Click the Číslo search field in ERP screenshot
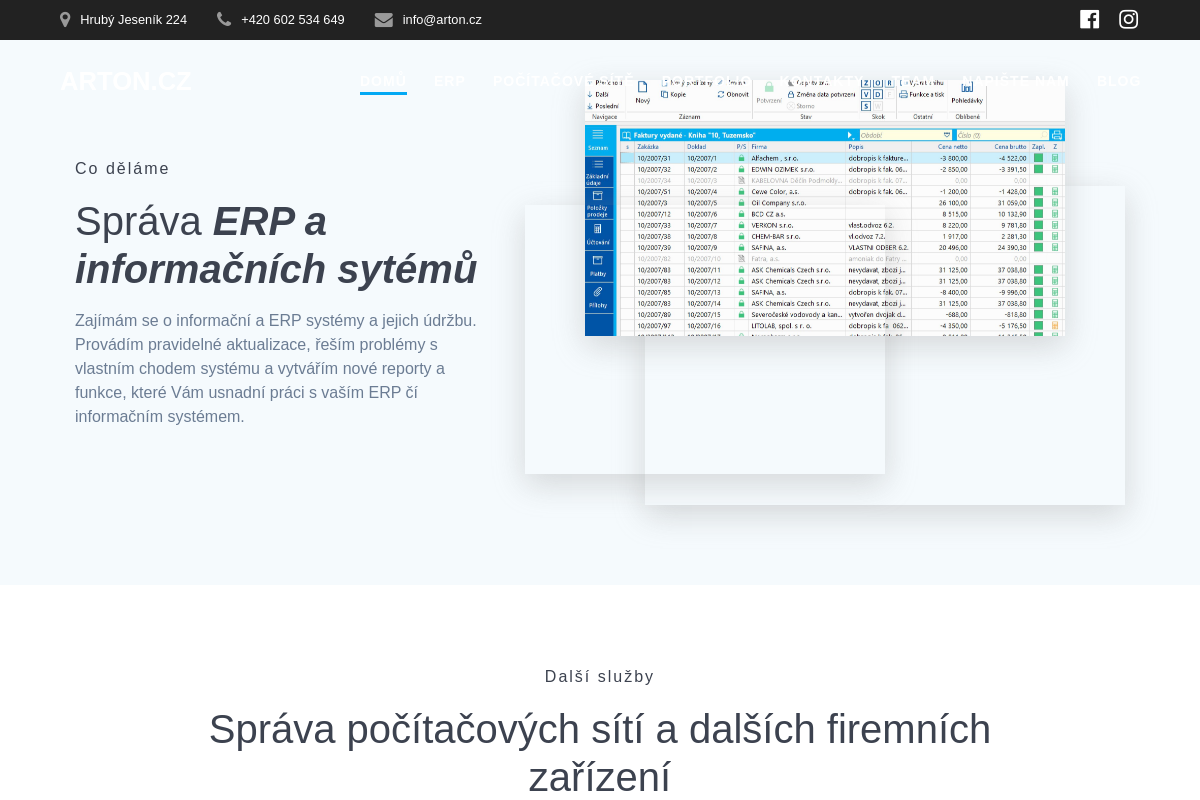 pos(1003,135)
